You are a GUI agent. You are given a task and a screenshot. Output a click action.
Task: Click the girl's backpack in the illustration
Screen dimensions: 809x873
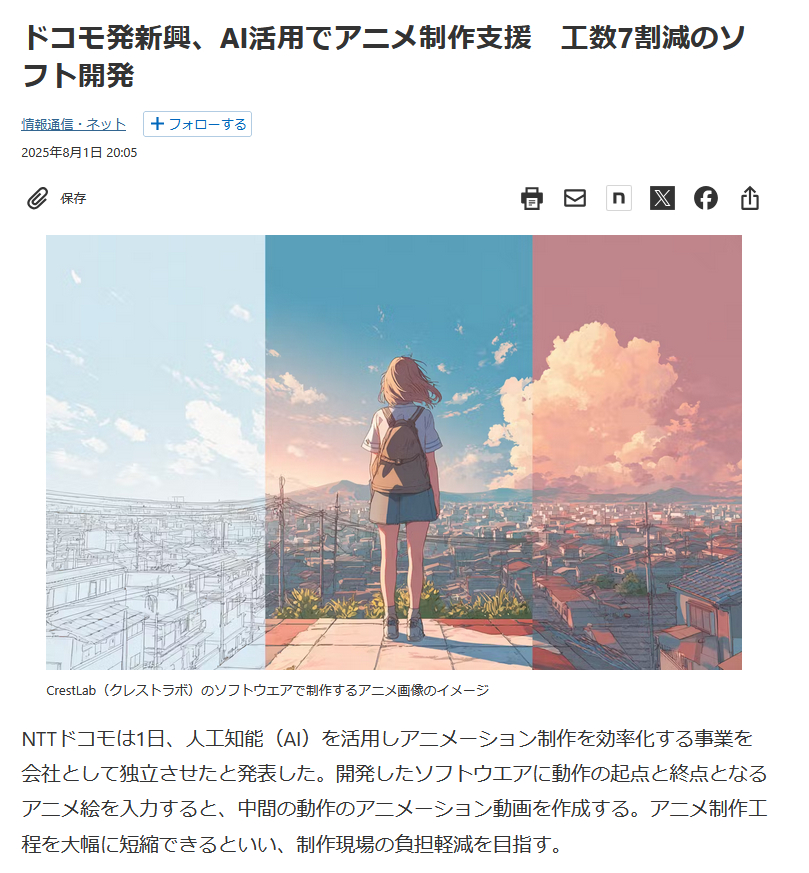(401, 450)
